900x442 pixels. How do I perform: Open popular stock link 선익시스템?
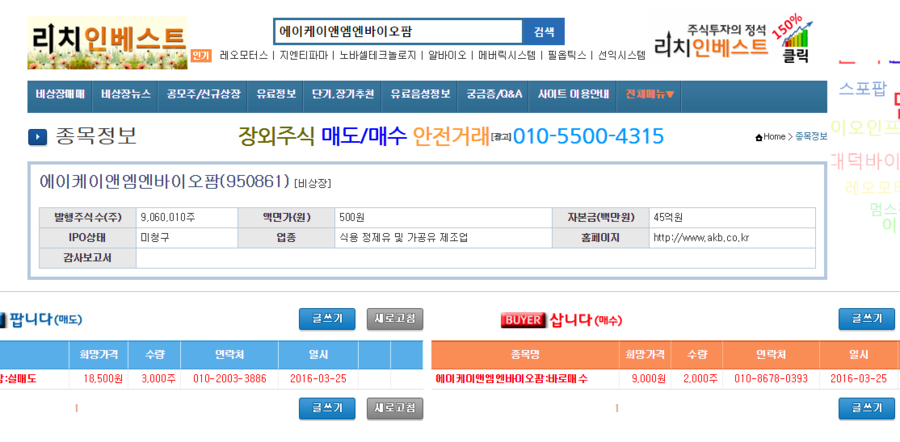pyautogui.click(x=622, y=56)
